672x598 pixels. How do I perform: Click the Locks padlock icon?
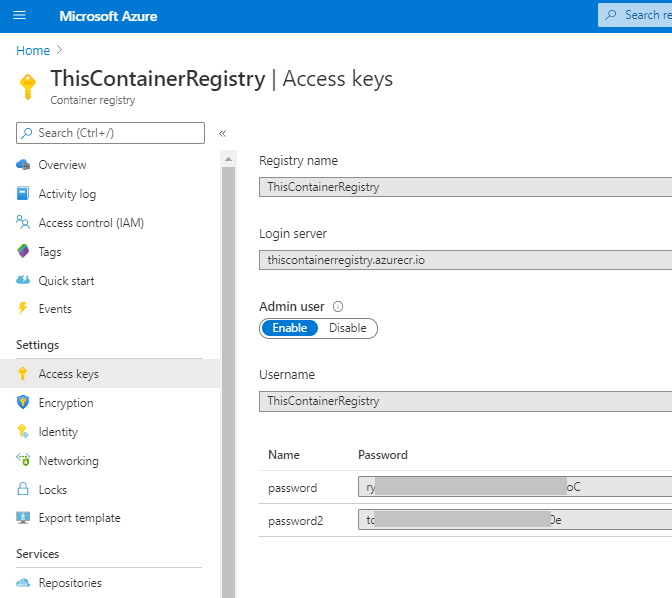pyautogui.click(x=23, y=489)
